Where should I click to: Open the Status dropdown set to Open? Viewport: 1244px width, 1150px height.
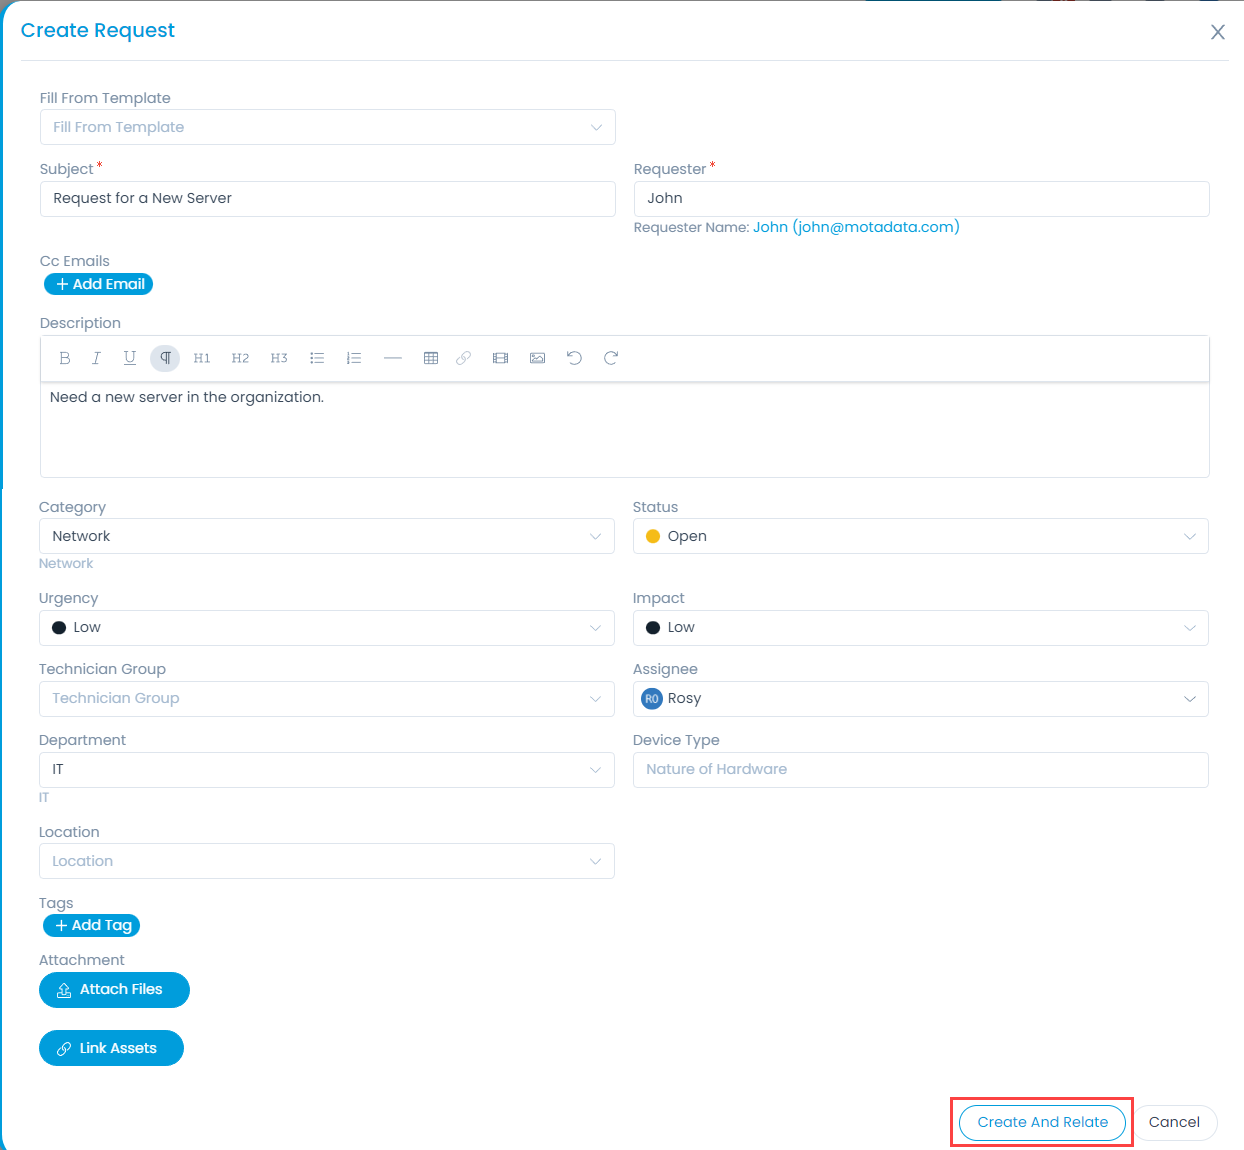point(920,536)
